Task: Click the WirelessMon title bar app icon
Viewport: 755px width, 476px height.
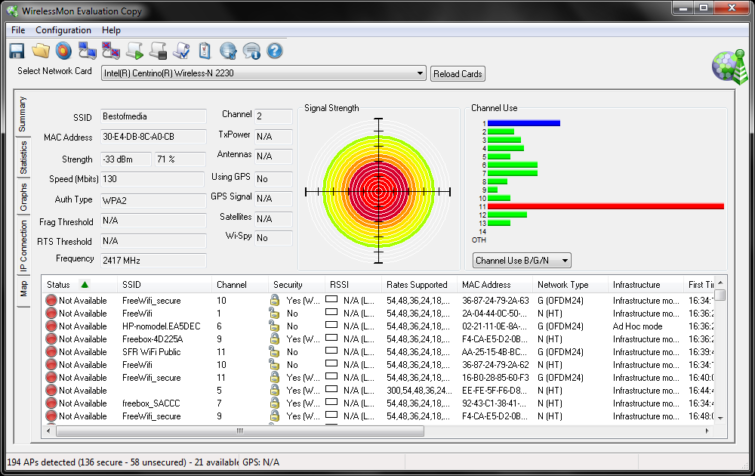Action: [12, 11]
